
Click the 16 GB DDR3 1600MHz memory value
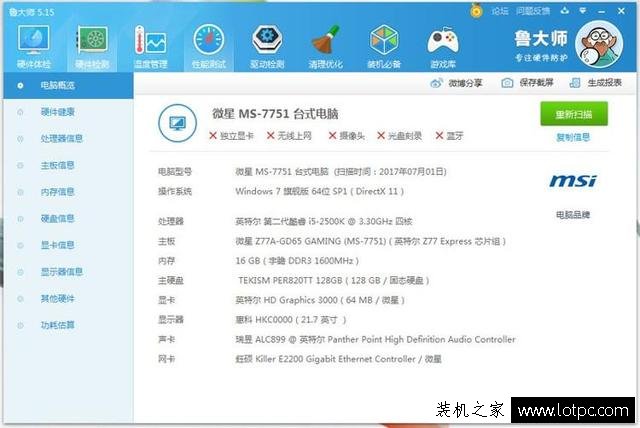coord(297,261)
